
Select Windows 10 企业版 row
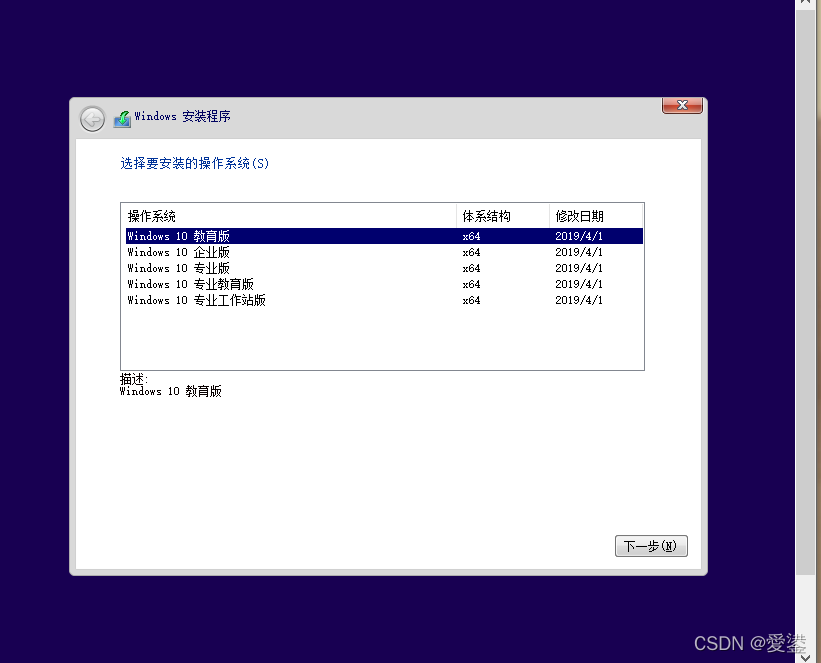pos(384,252)
